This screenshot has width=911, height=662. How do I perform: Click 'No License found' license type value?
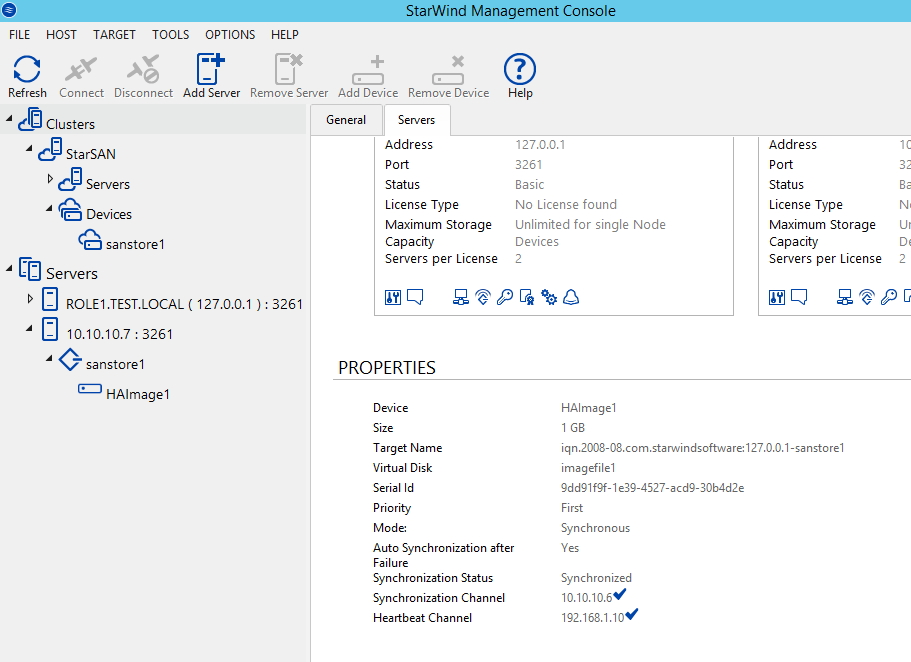(566, 205)
